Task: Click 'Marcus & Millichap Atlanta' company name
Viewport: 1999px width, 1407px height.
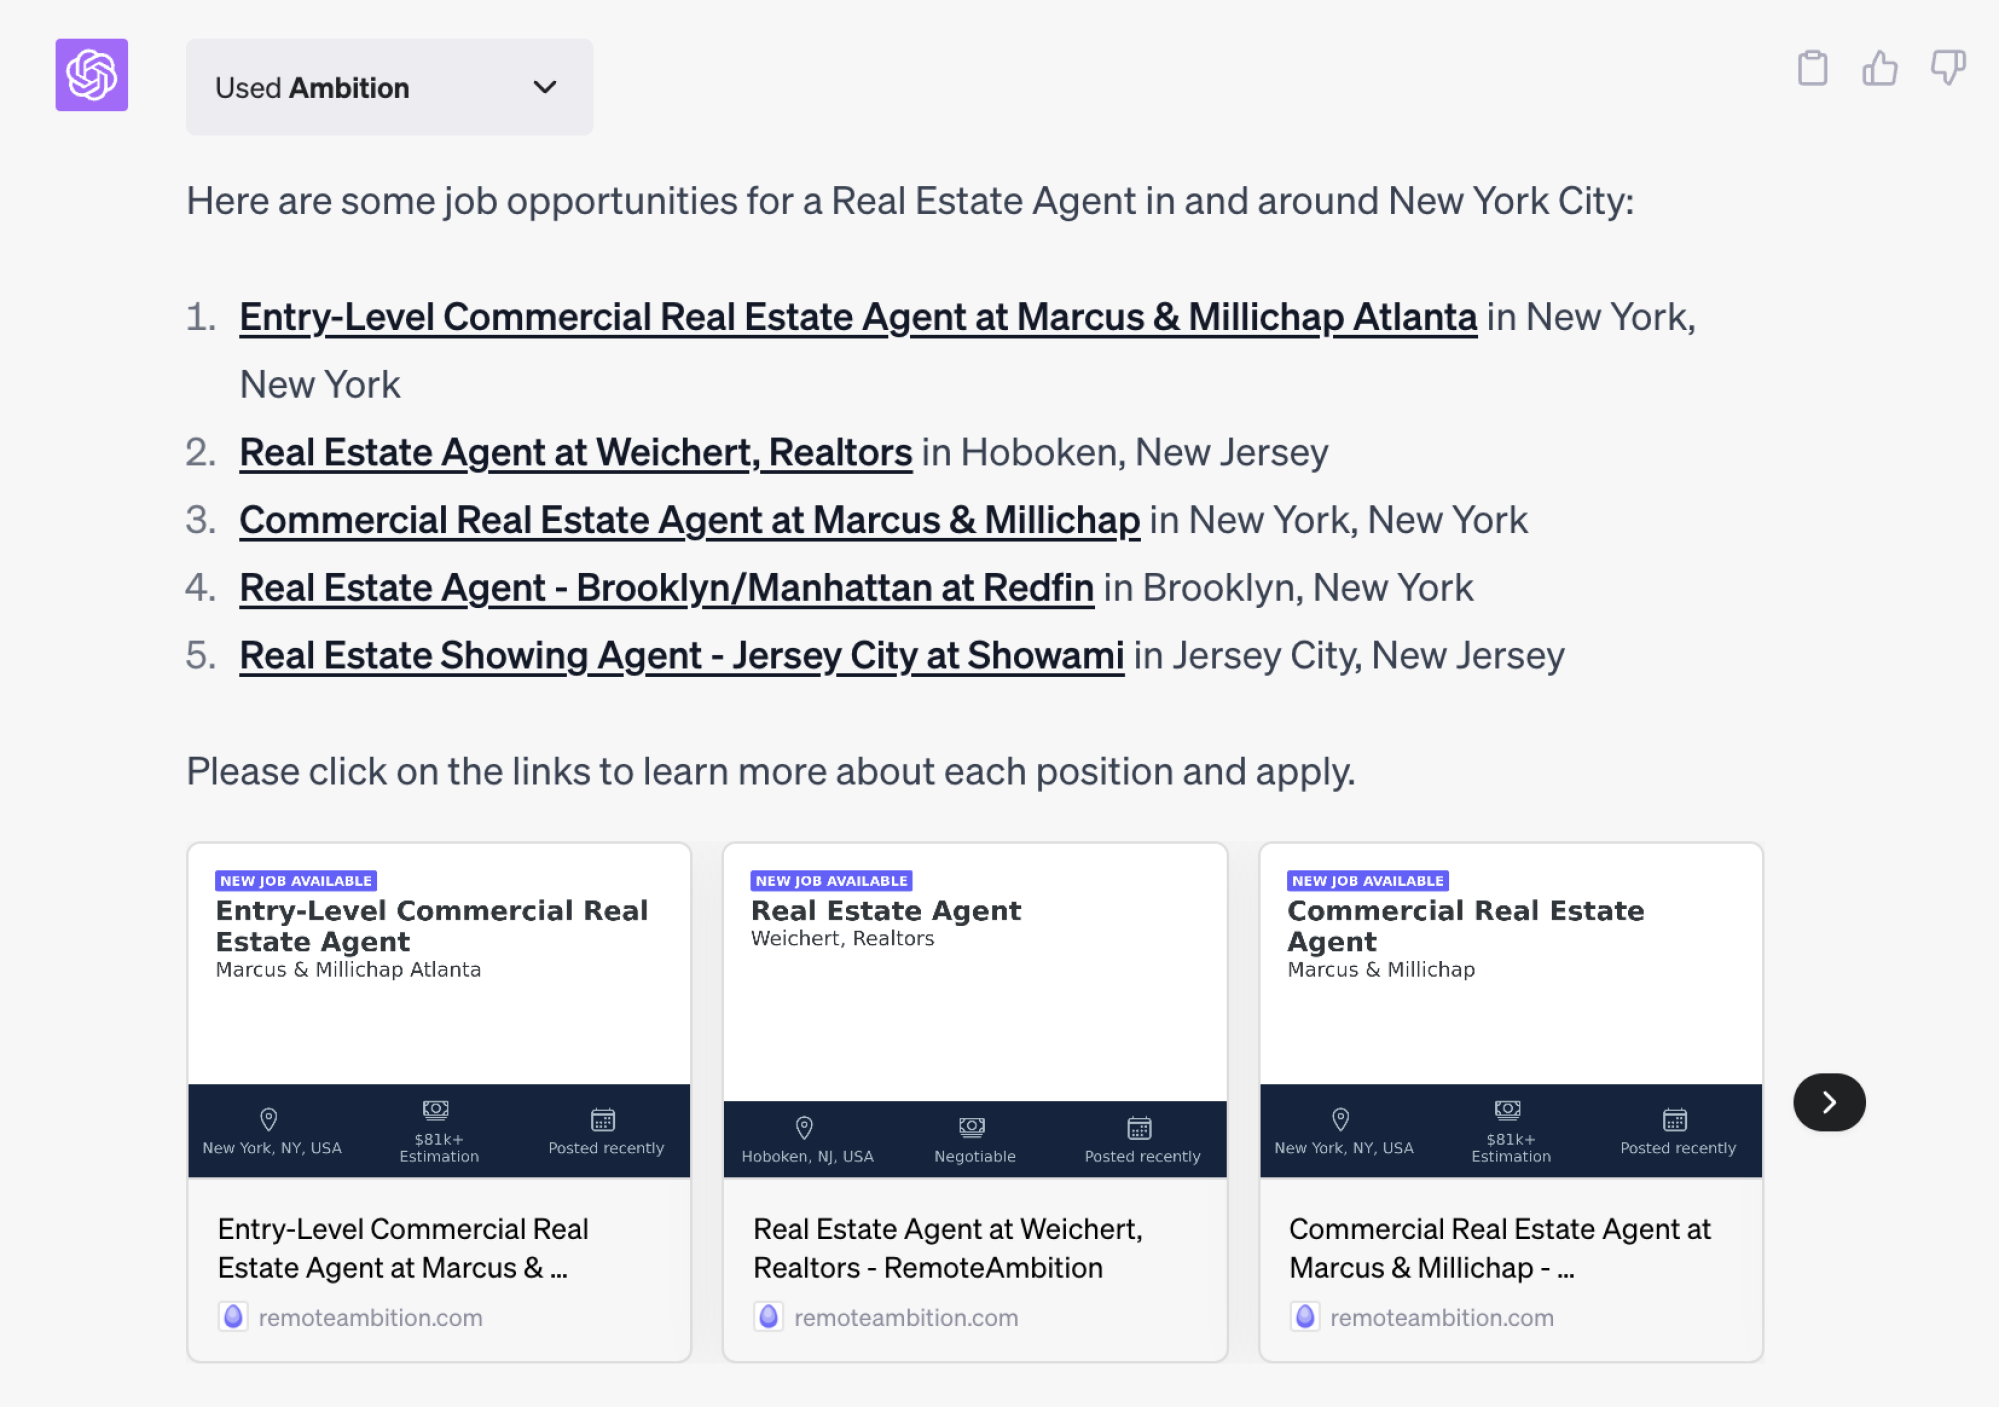Action: 348,969
